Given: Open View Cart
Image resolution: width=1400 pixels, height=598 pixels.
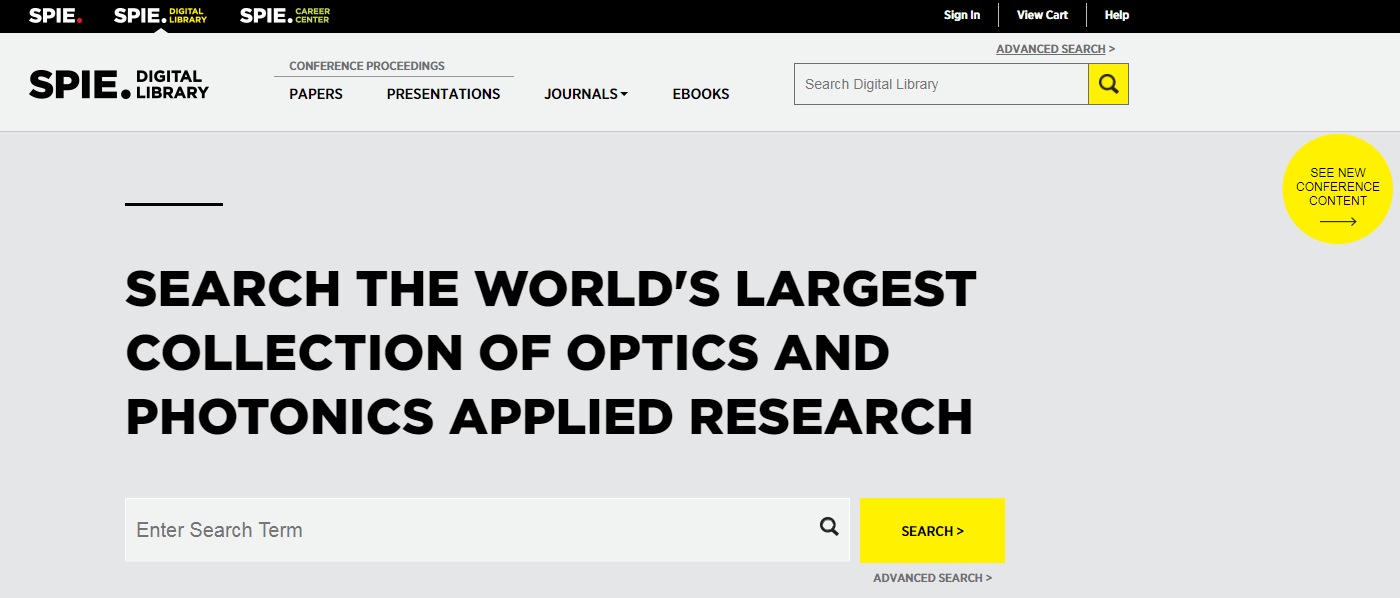Looking at the screenshot, I should click(x=1042, y=15).
